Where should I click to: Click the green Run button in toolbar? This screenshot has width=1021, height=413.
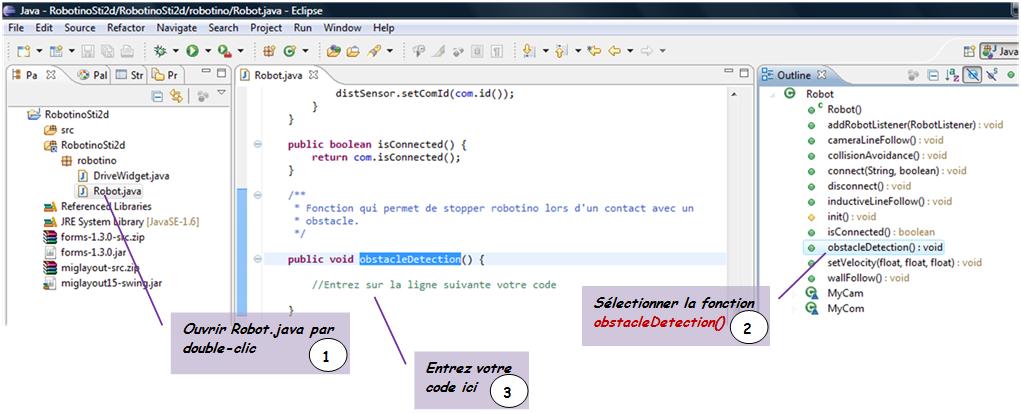coord(191,50)
